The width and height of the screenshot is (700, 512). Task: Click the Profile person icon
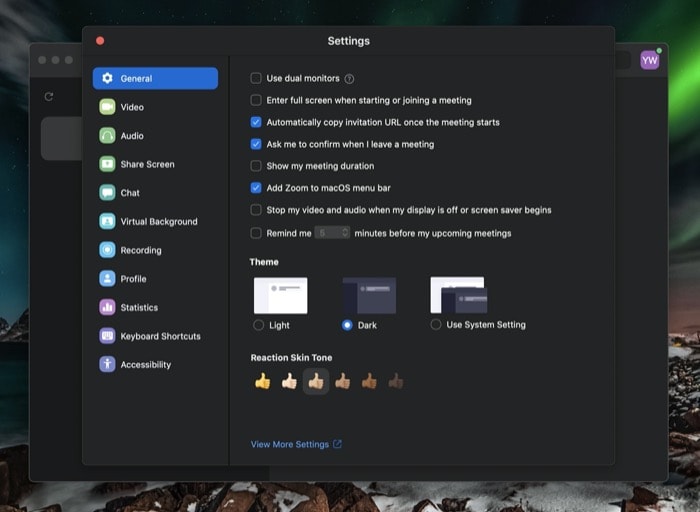[x=107, y=279]
